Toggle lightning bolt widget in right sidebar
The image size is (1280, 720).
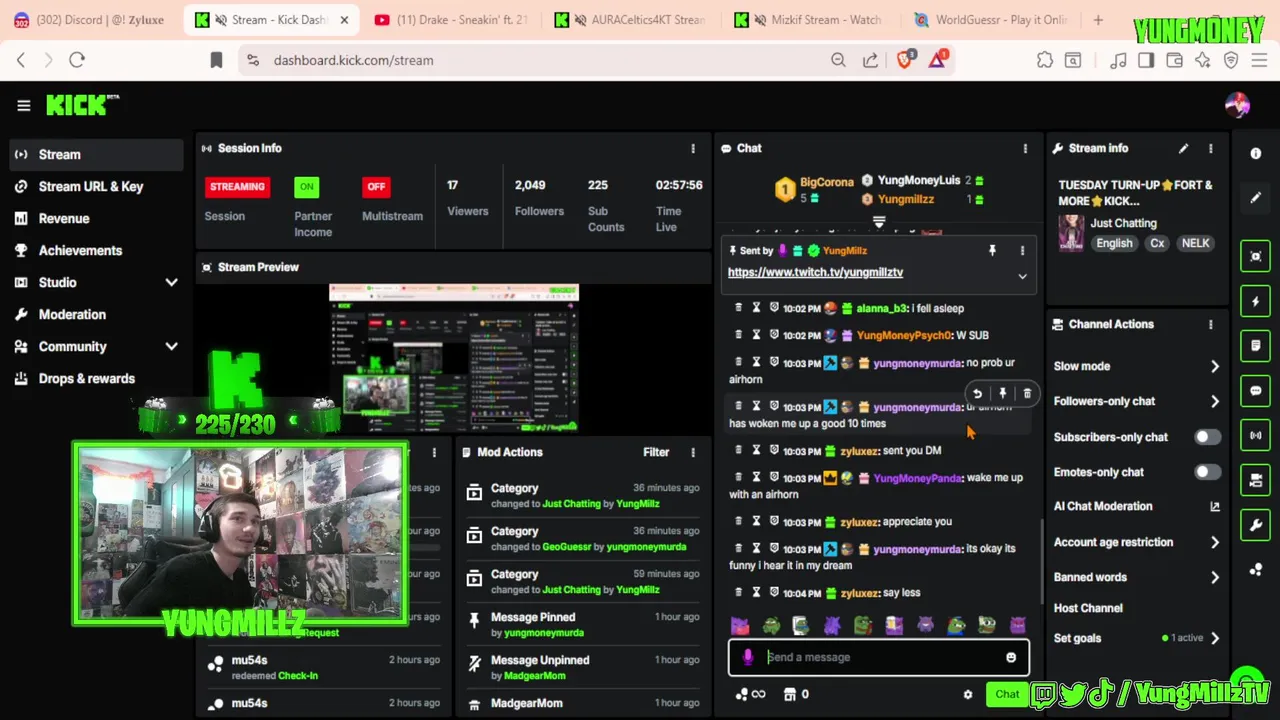[1256, 301]
